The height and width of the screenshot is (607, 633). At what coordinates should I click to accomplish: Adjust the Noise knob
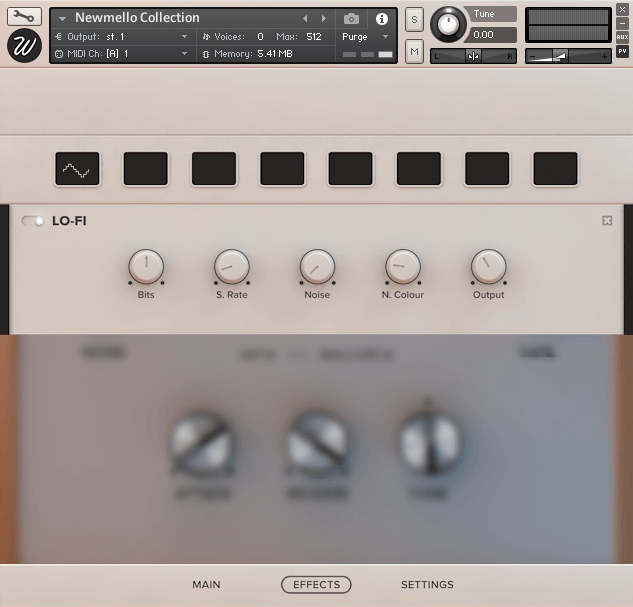[317, 267]
